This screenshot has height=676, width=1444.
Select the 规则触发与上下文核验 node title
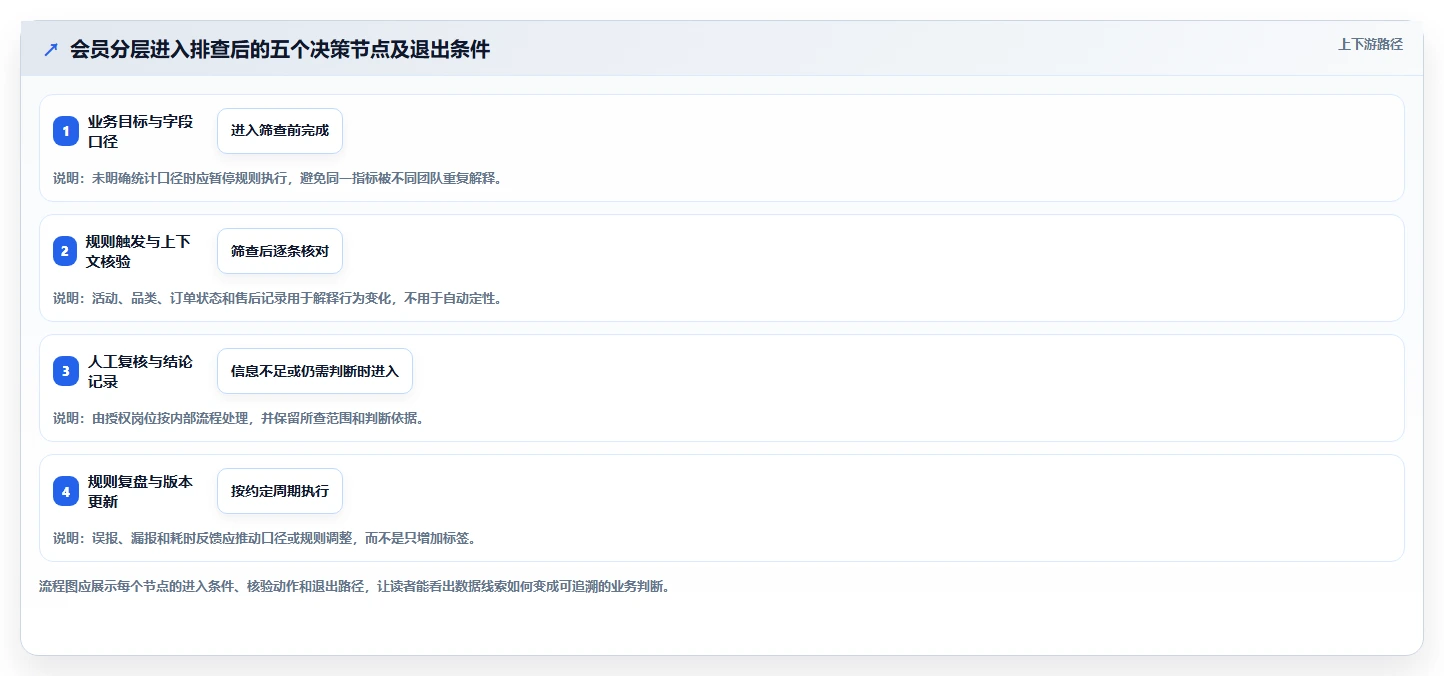coord(139,251)
